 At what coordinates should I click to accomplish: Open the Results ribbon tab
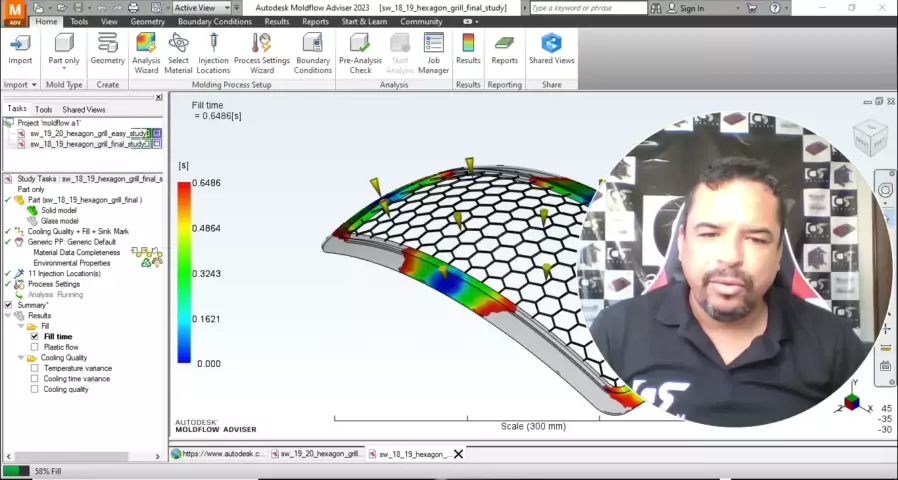[277, 21]
